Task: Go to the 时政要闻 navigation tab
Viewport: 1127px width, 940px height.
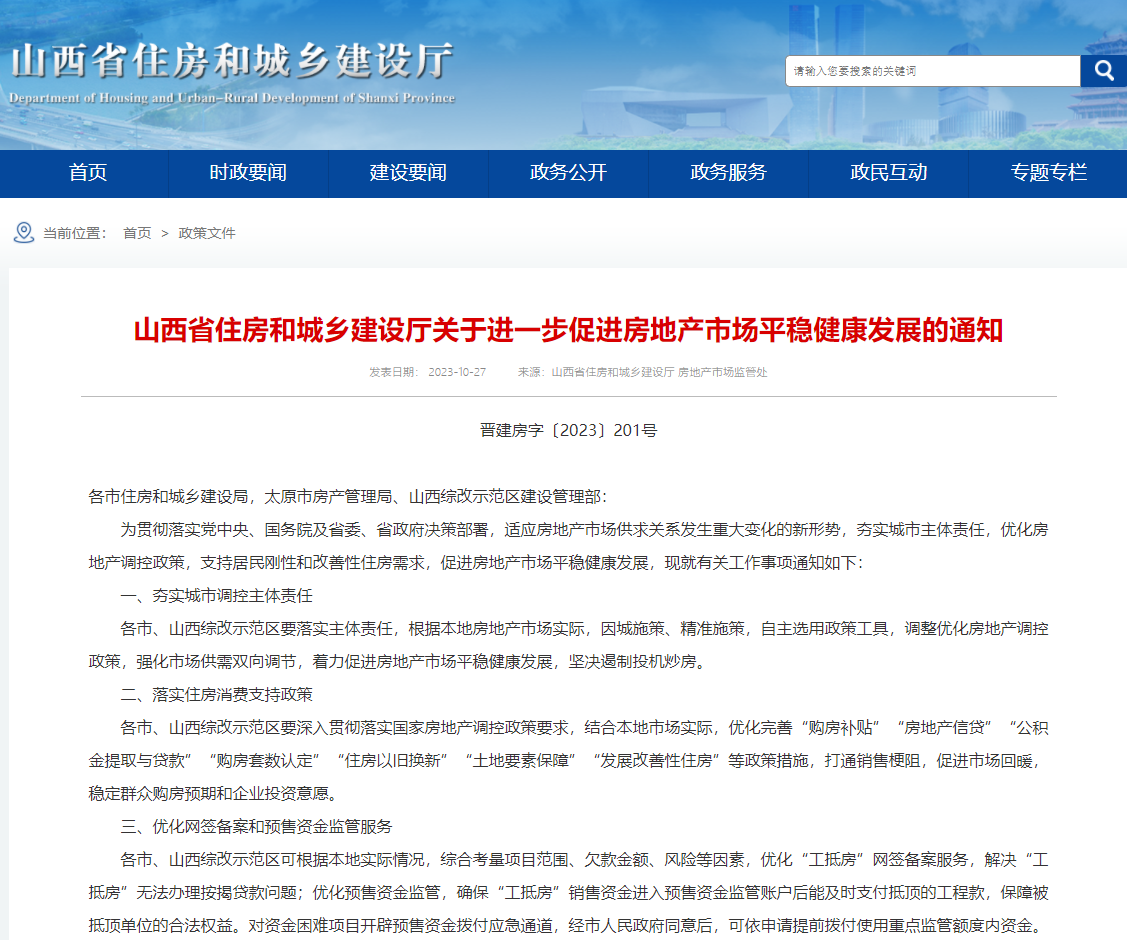Action: tap(248, 173)
